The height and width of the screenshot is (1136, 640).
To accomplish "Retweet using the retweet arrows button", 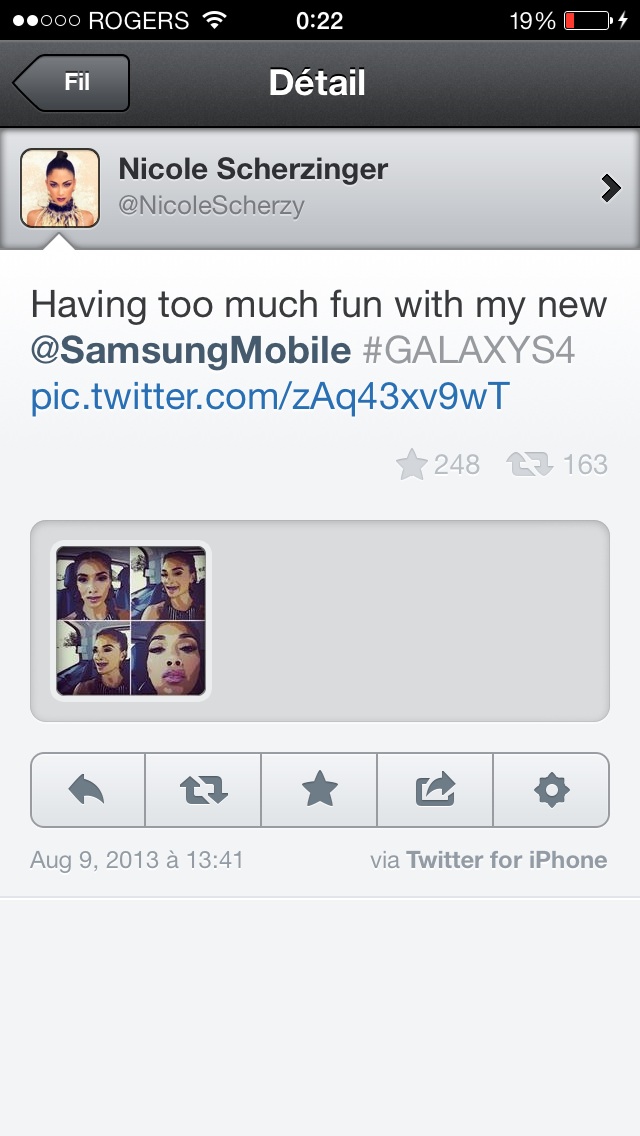I will click(203, 790).
